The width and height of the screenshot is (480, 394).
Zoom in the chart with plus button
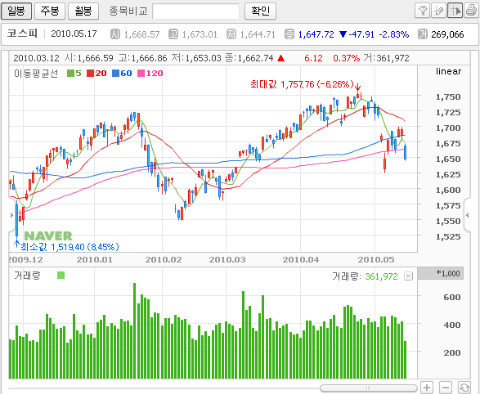[x=427, y=388]
